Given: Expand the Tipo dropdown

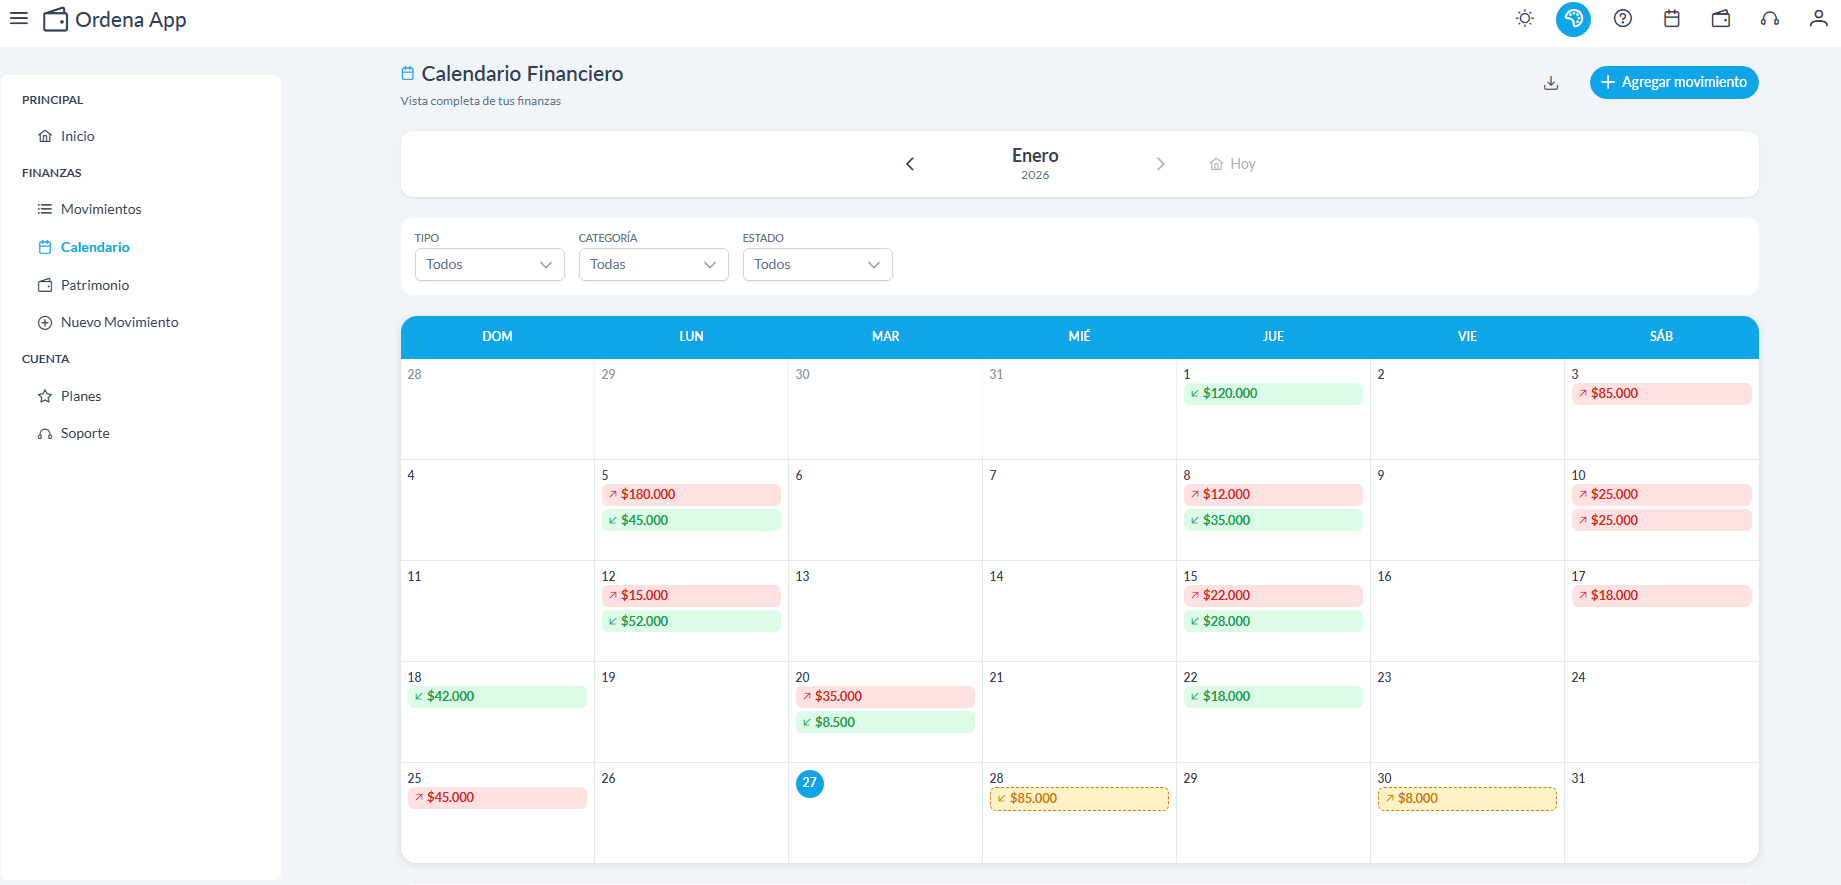Looking at the screenshot, I should [489, 264].
